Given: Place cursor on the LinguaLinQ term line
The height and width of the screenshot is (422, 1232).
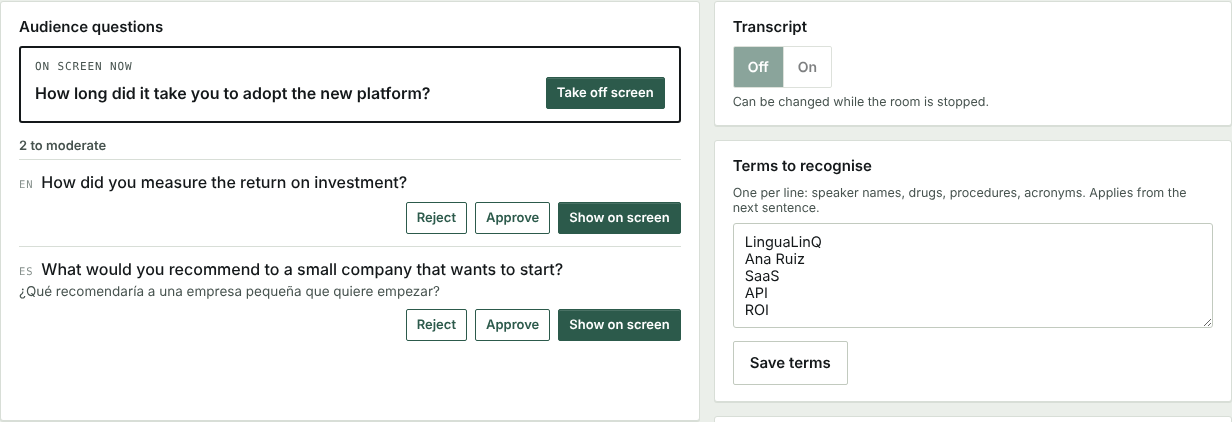Looking at the screenshot, I should pos(783,242).
